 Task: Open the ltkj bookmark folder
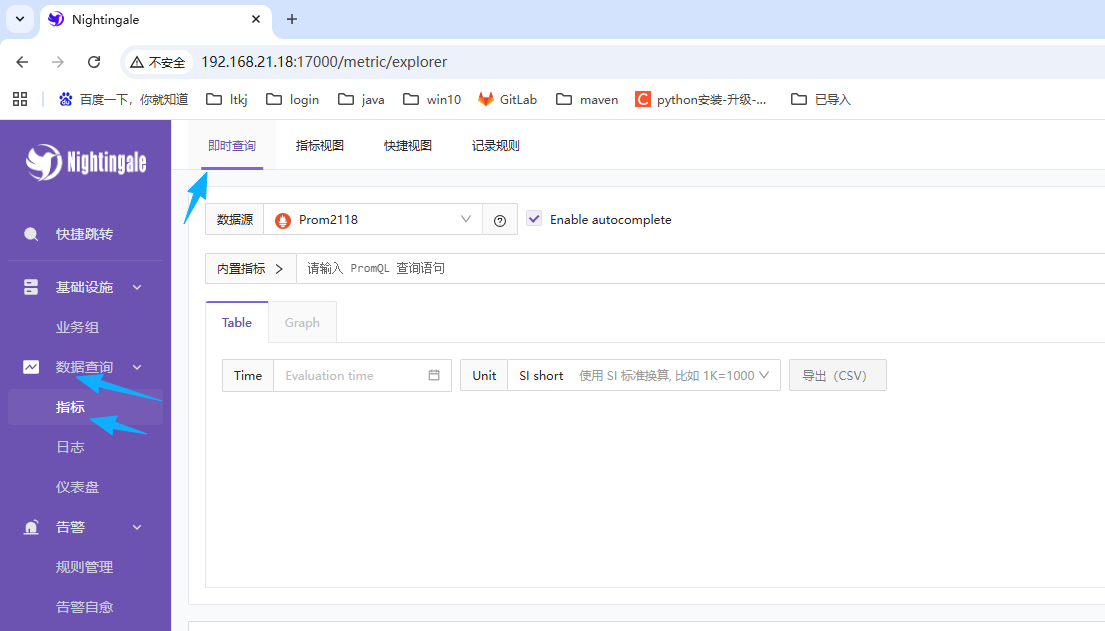click(227, 99)
